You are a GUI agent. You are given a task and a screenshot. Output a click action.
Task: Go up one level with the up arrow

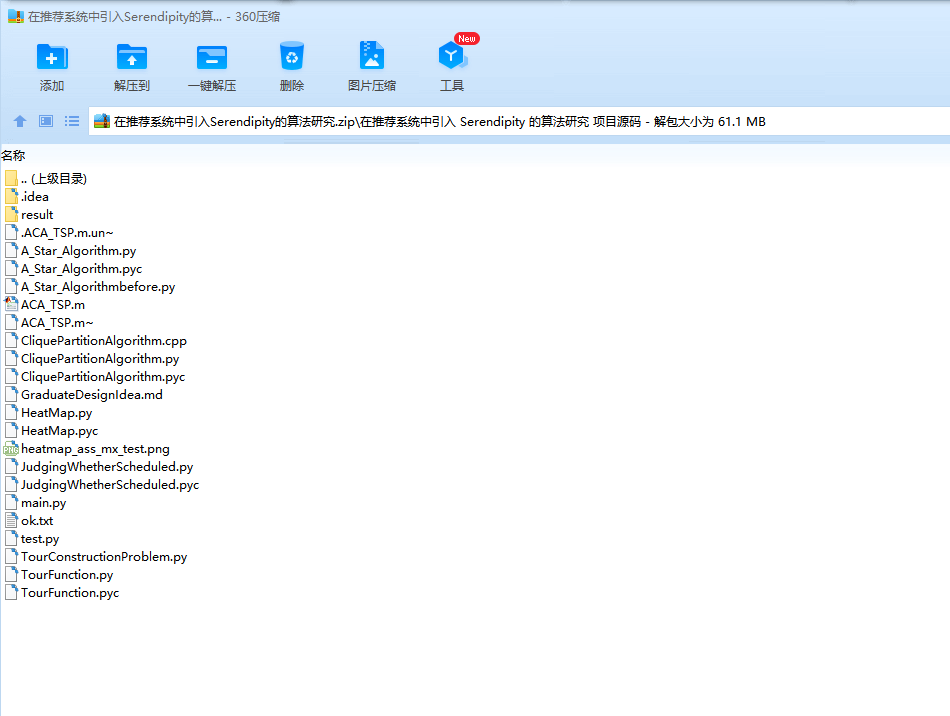pyautogui.click(x=20, y=121)
